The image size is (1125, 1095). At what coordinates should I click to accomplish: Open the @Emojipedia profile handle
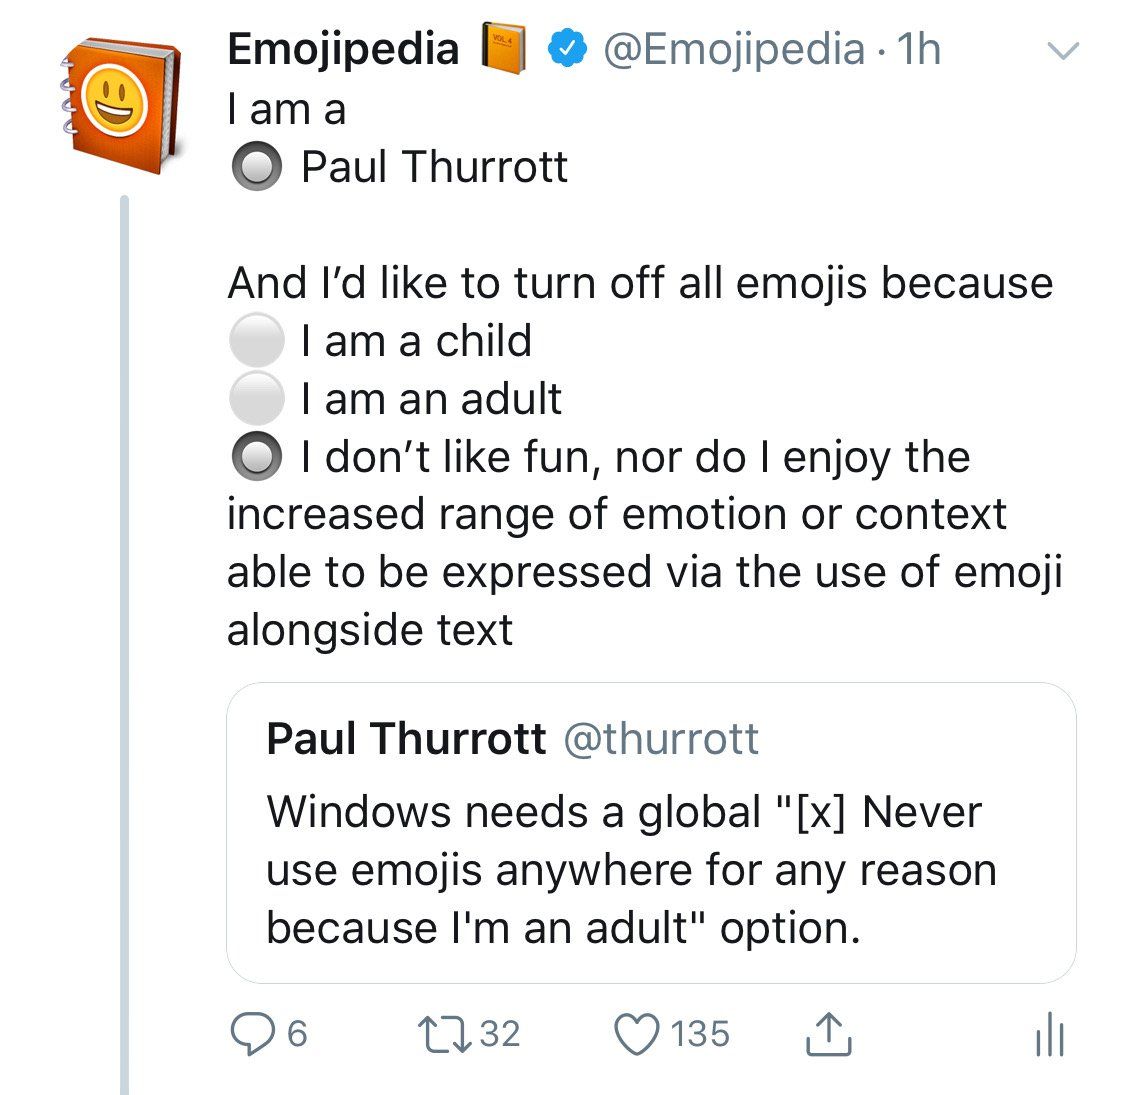[734, 49]
